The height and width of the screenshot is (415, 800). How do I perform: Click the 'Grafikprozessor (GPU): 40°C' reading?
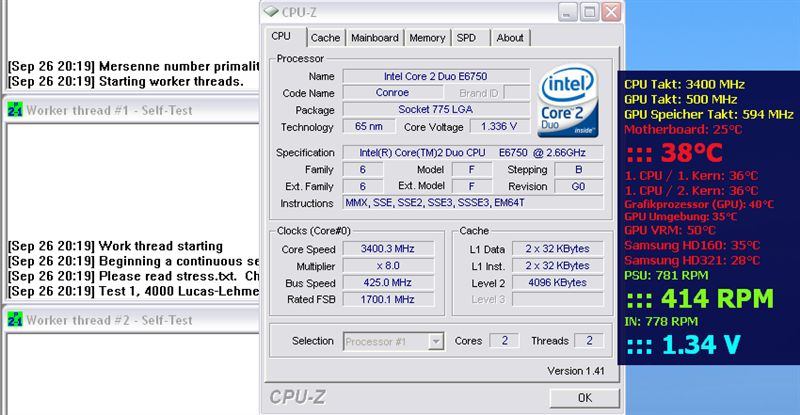click(x=699, y=204)
